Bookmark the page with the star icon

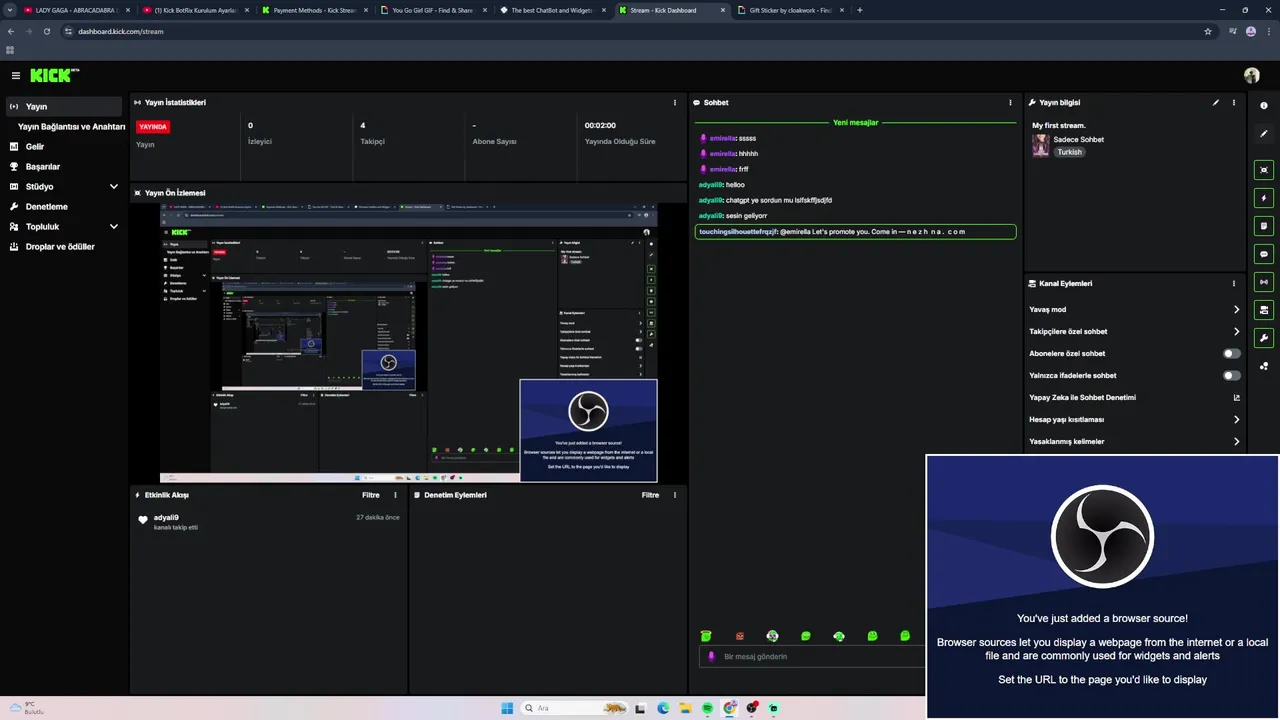click(1208, 31)
